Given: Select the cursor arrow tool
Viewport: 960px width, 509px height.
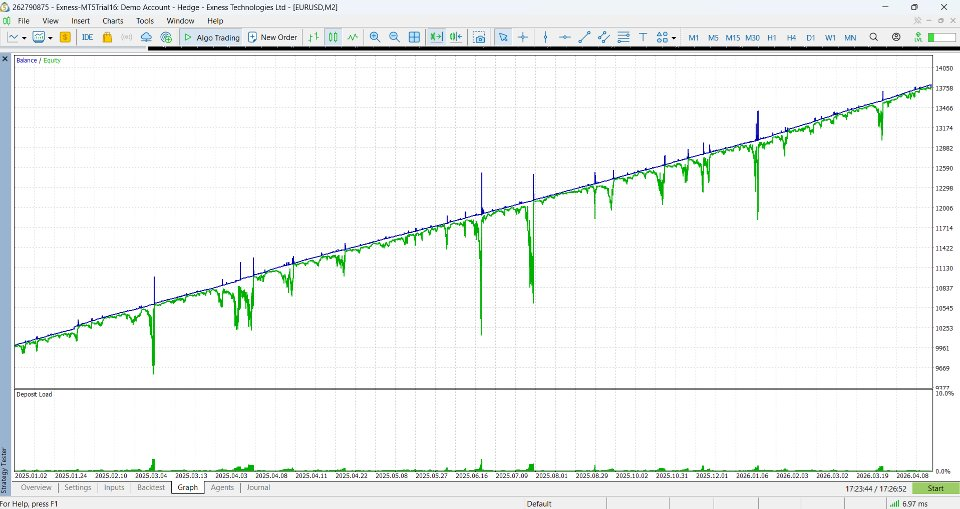Looking at the screenshot, I should coord(503,37).
